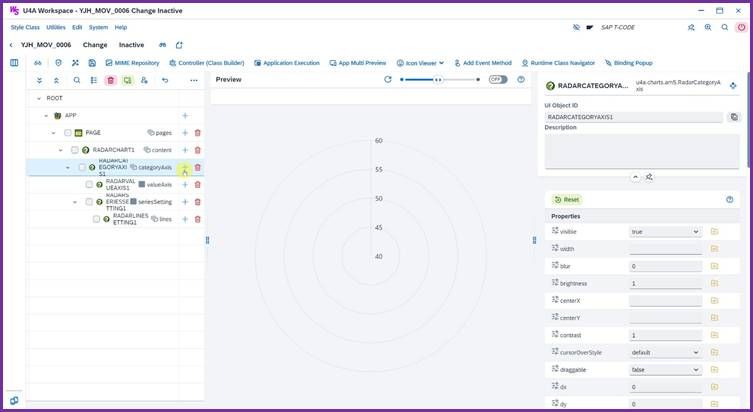Collapse the RADARCHART1 tree node
The image size is (753, 412).
click(61, 150)
